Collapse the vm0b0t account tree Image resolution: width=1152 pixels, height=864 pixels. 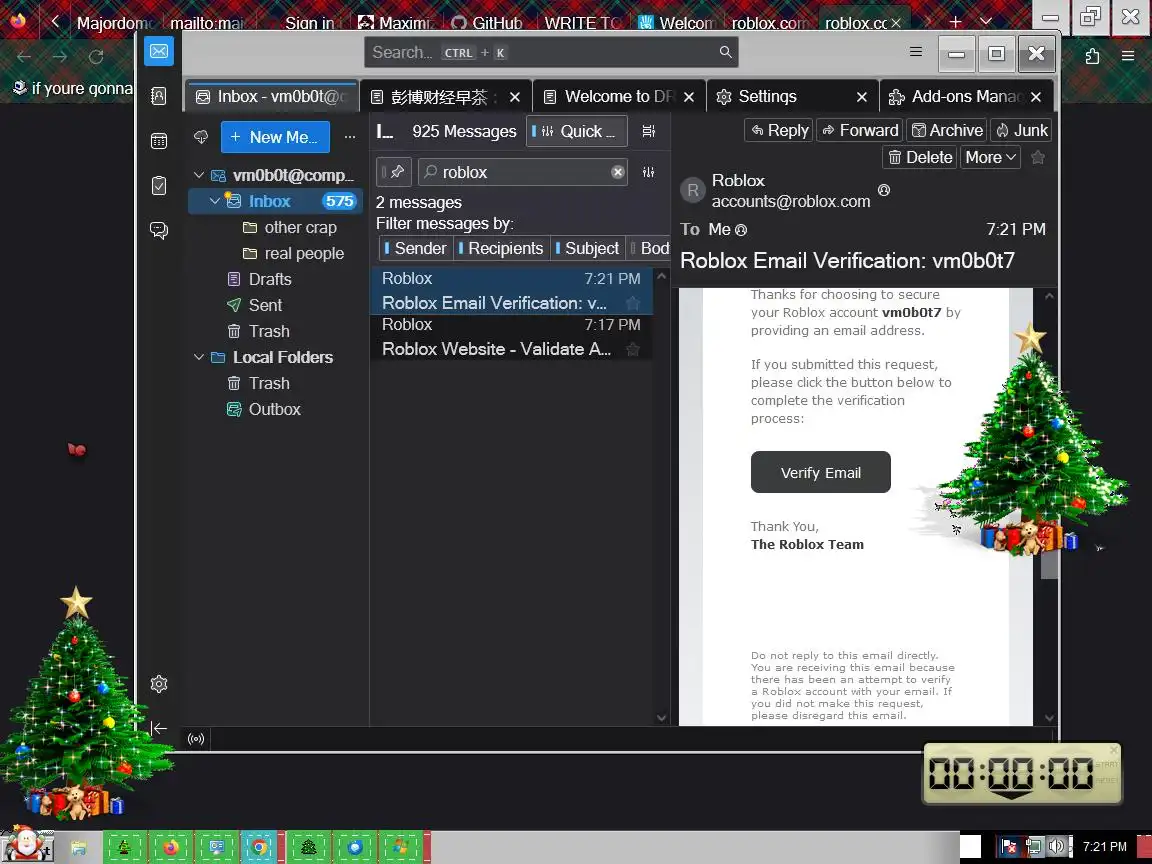point(198,176)
